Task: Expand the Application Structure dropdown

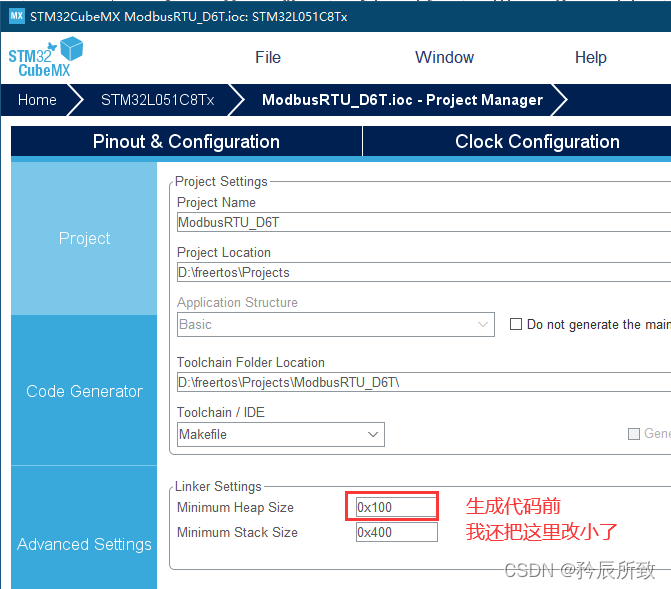Action: pyautogui.click(x=336, y=324)
